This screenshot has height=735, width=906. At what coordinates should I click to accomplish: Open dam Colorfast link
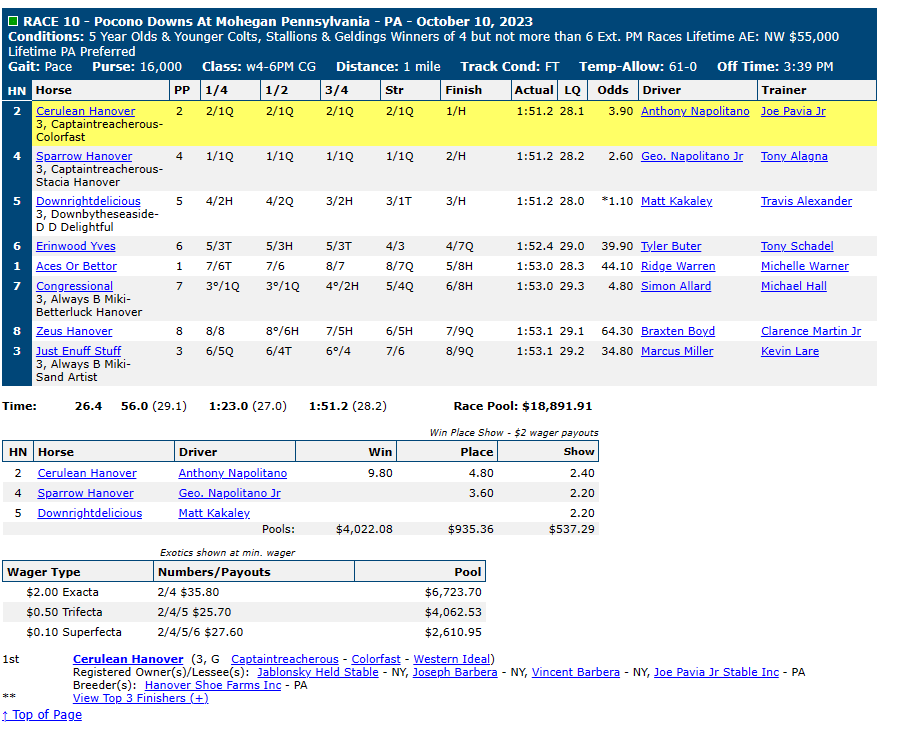[376, 659]
